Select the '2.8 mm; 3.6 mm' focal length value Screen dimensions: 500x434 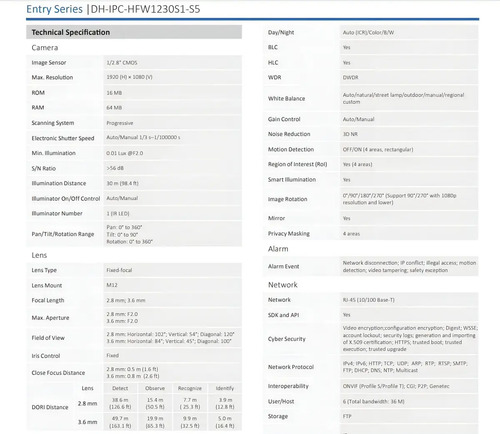[126, 300]
